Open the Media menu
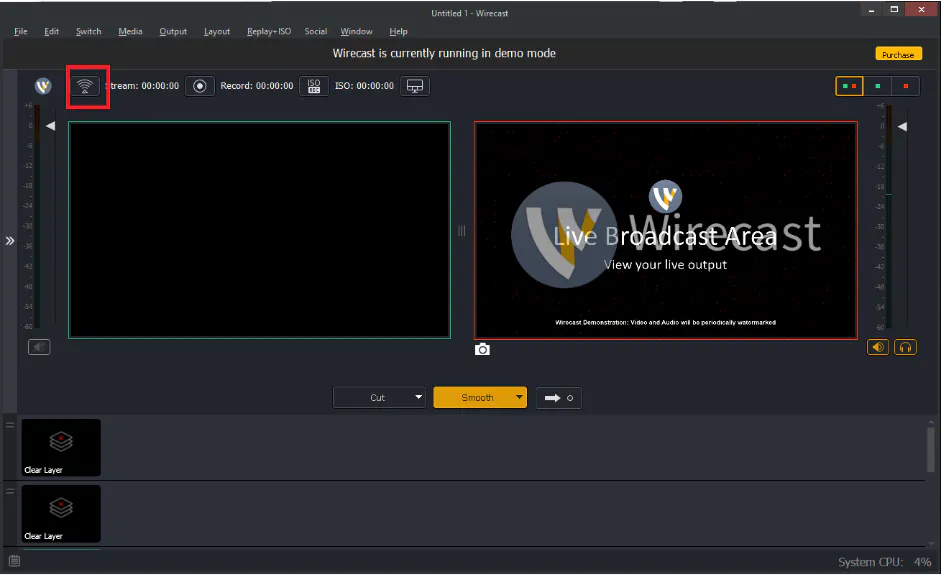The width and height of the screenshot is (941, 575). point(130,31)
